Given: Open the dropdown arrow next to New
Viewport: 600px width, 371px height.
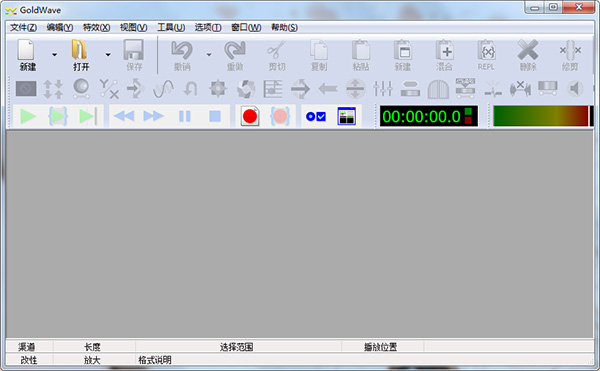Looking at the screenshot, I should pos(54,55).
